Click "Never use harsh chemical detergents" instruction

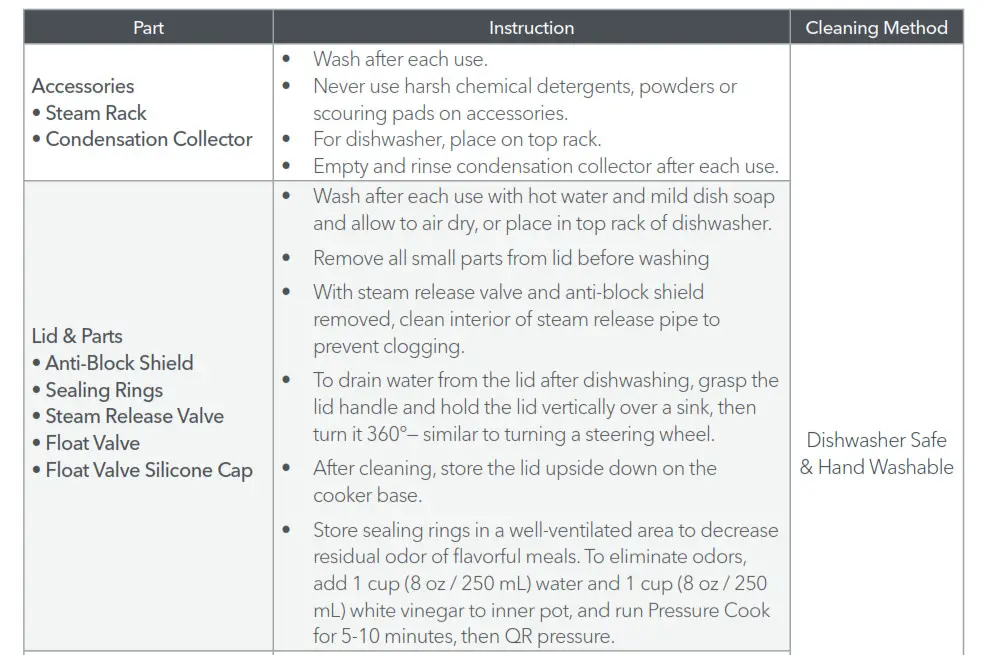pos(525,86)
